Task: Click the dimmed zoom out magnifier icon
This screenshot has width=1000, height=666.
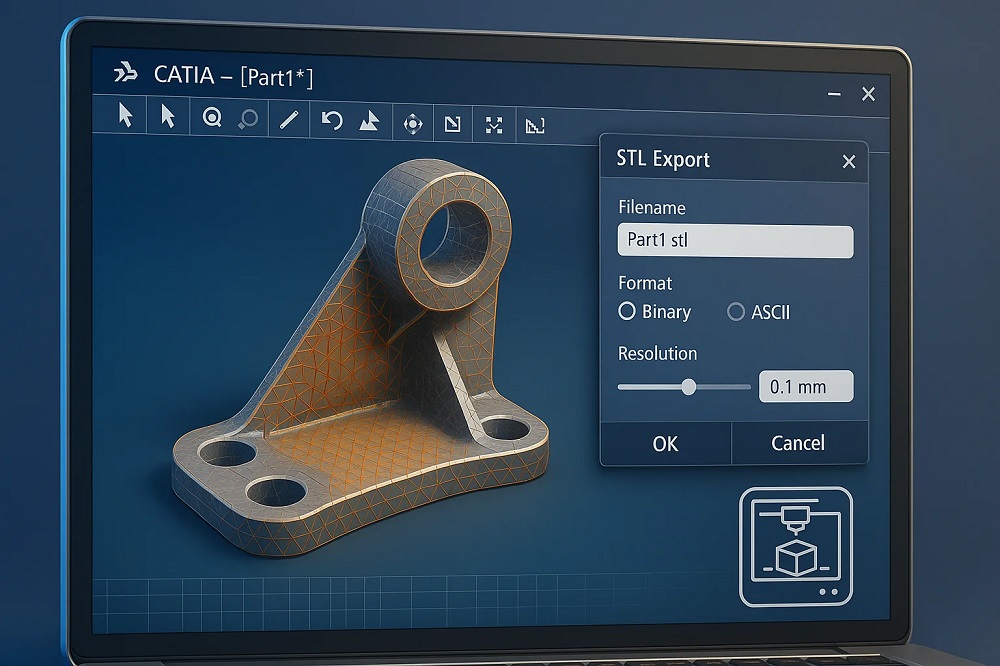Action: pos(248,119)
